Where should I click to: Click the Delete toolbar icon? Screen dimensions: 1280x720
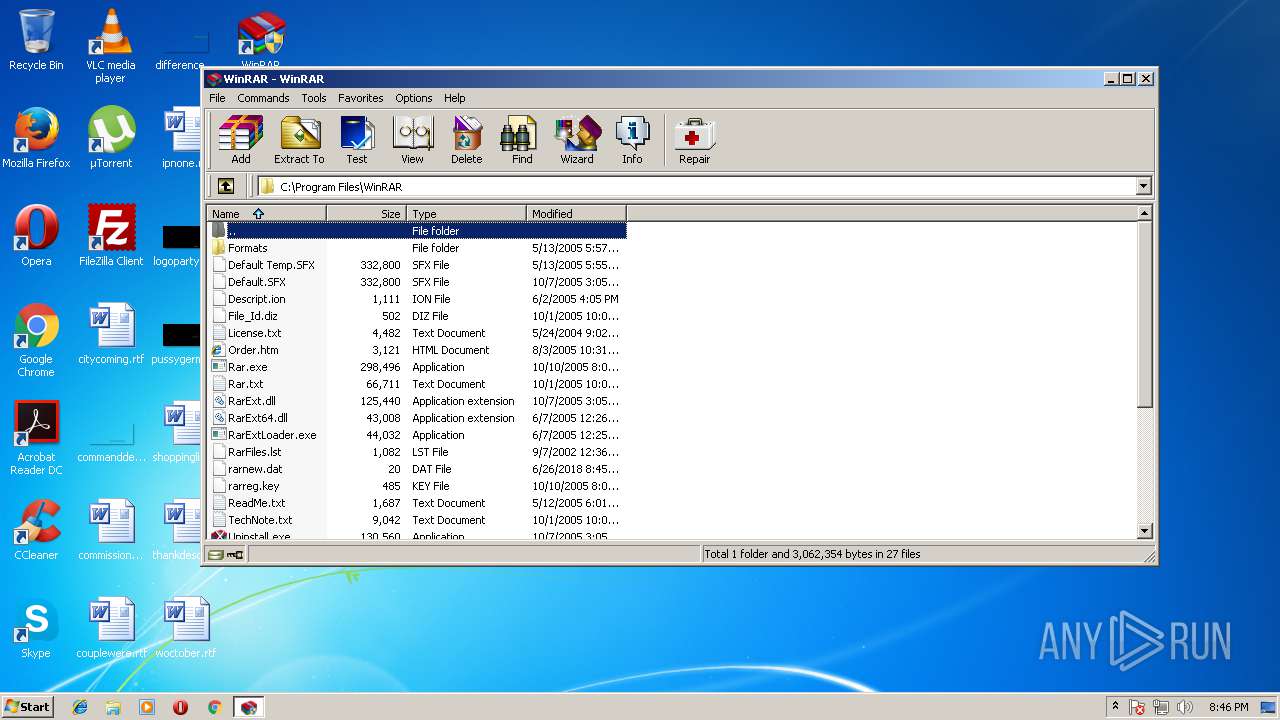tap(466, 140)
